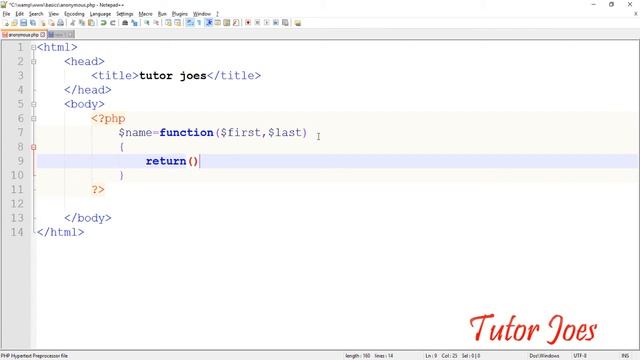Image resolution: width=640 pixels, height=360 pixels.
Task: Collapse the body fold on line 5
Action: (33, 104)
